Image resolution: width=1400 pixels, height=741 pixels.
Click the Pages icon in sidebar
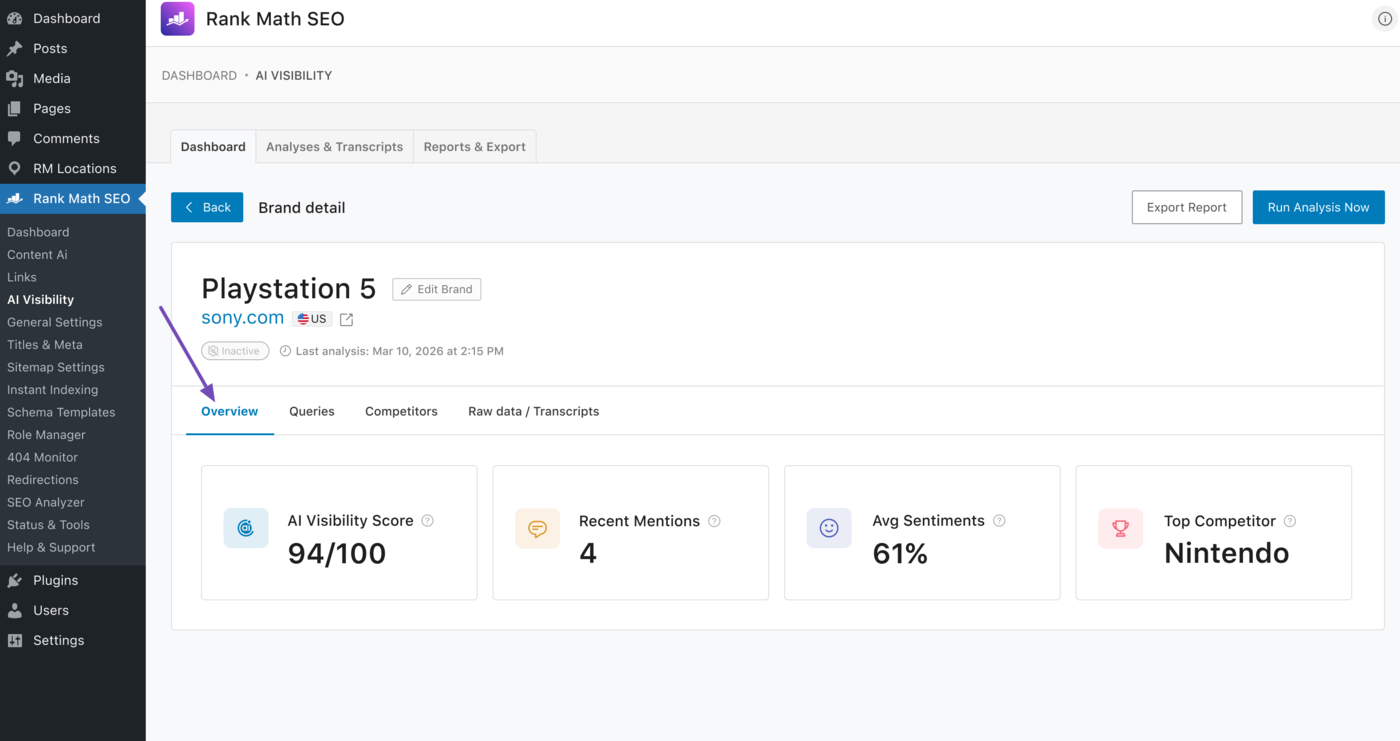(x=15, y=108)
